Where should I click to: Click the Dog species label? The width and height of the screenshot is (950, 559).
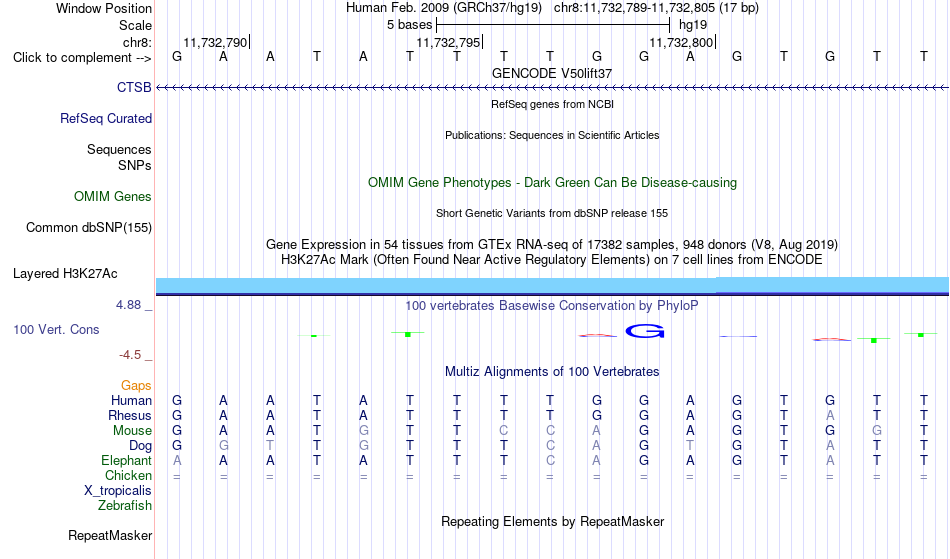coord(140,446)
